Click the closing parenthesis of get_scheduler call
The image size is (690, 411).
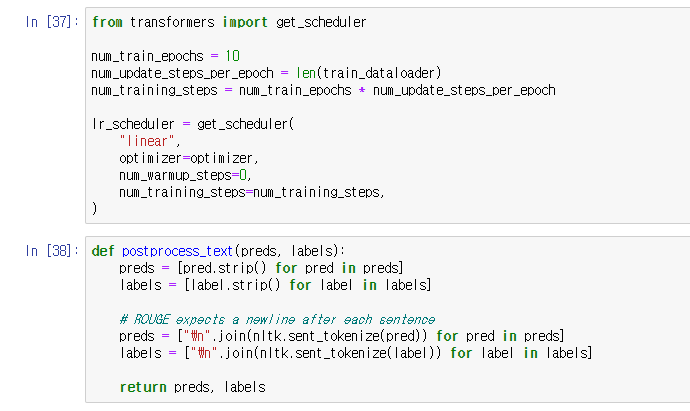pos(94,208)
